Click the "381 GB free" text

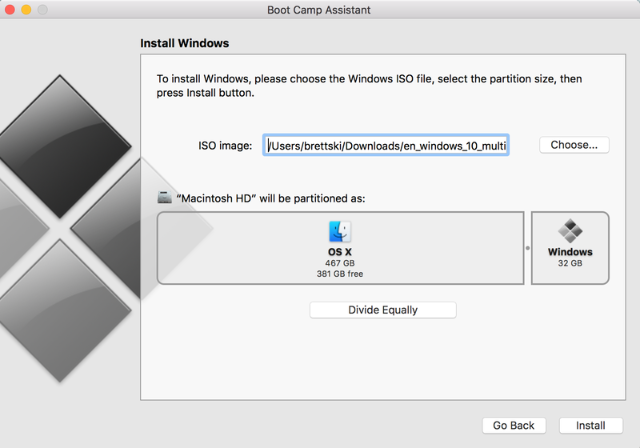[340, 272]
